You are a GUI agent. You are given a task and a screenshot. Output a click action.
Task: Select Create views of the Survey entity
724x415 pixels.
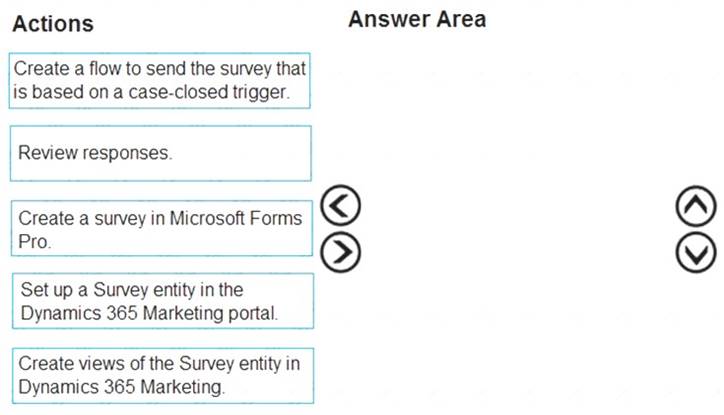click(x=163, y=376)
